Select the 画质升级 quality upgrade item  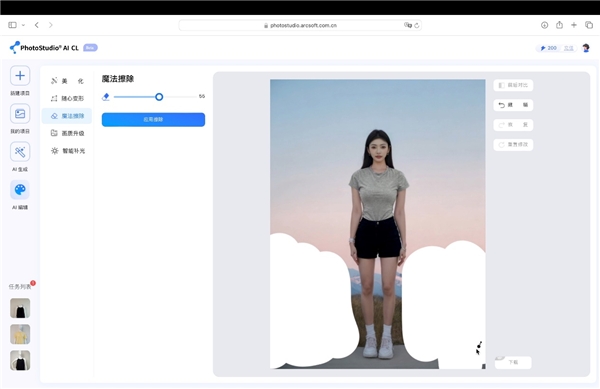point(67,133)
